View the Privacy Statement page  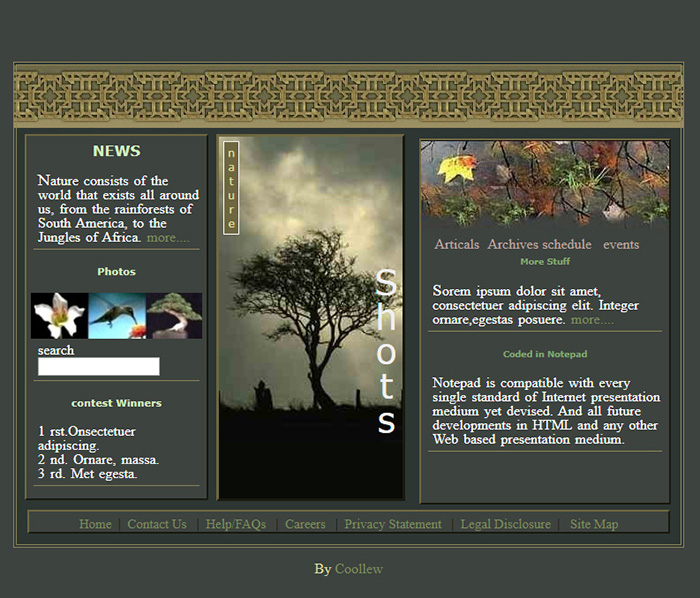pos(393,524)
